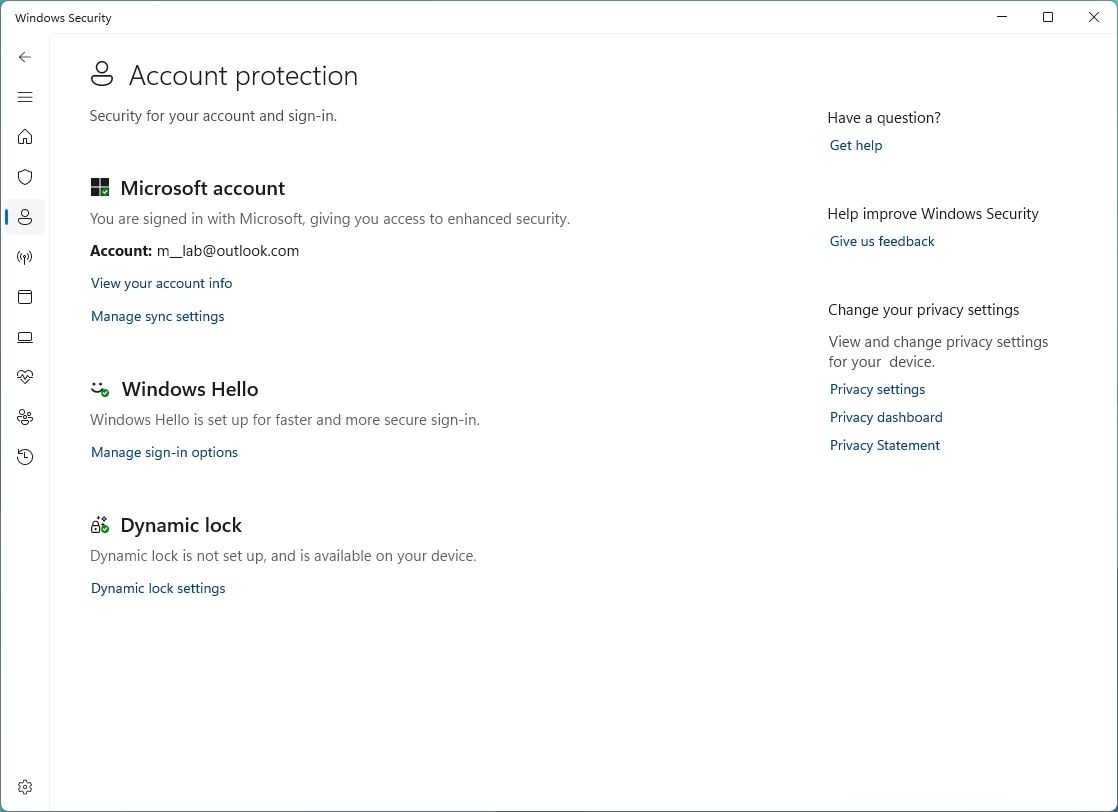
Task: Click View your account info
Action: 161,283
